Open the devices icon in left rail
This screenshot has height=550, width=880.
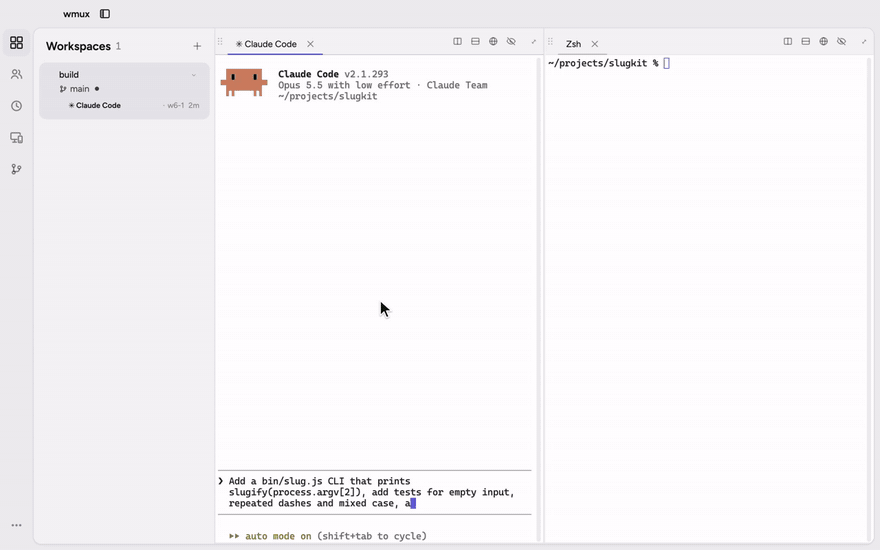pyautogui.click(x=16, y=138)
